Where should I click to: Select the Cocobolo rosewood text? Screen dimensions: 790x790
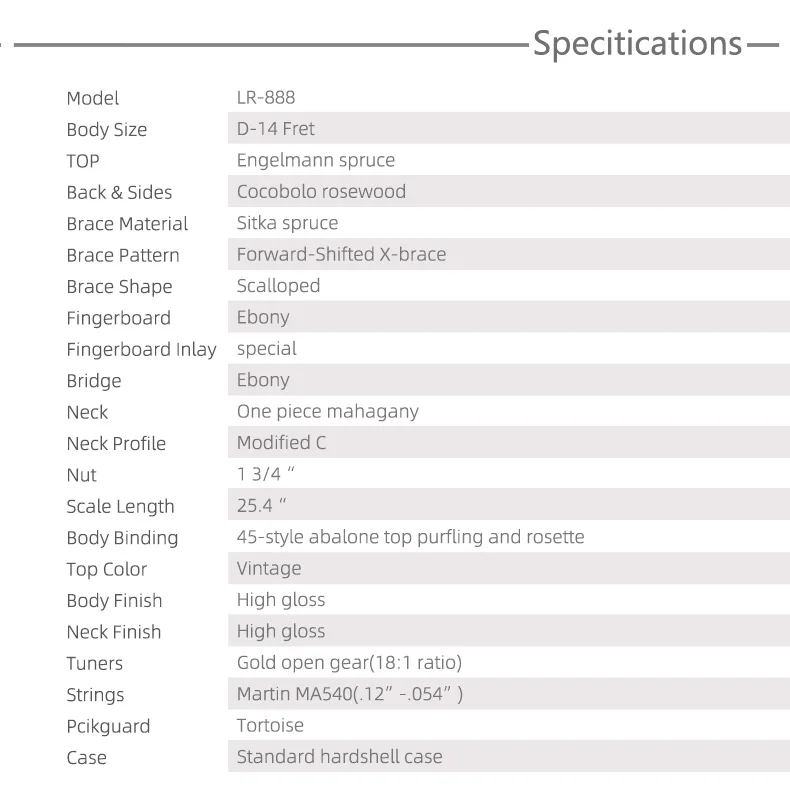tap(321, 192)
